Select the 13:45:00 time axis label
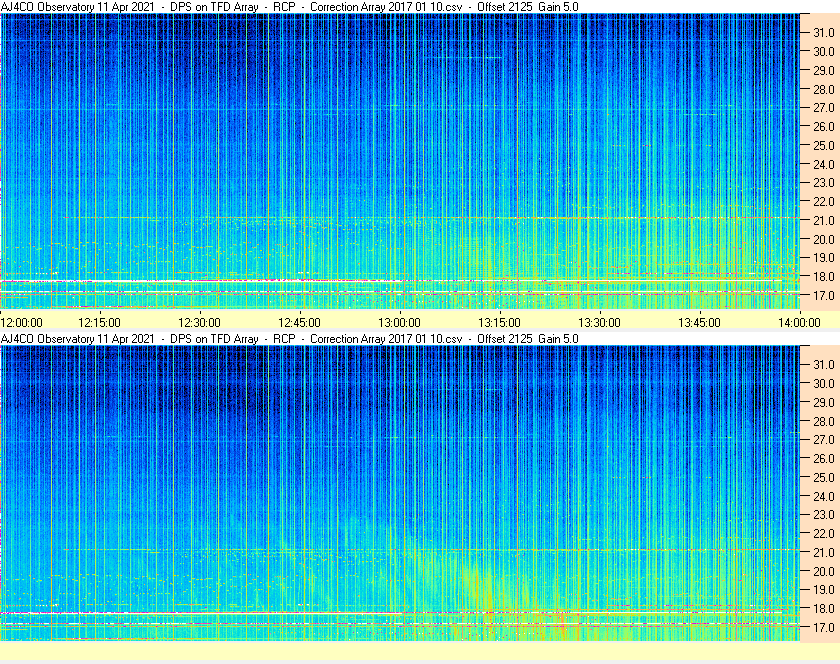 tap(700, 323)
